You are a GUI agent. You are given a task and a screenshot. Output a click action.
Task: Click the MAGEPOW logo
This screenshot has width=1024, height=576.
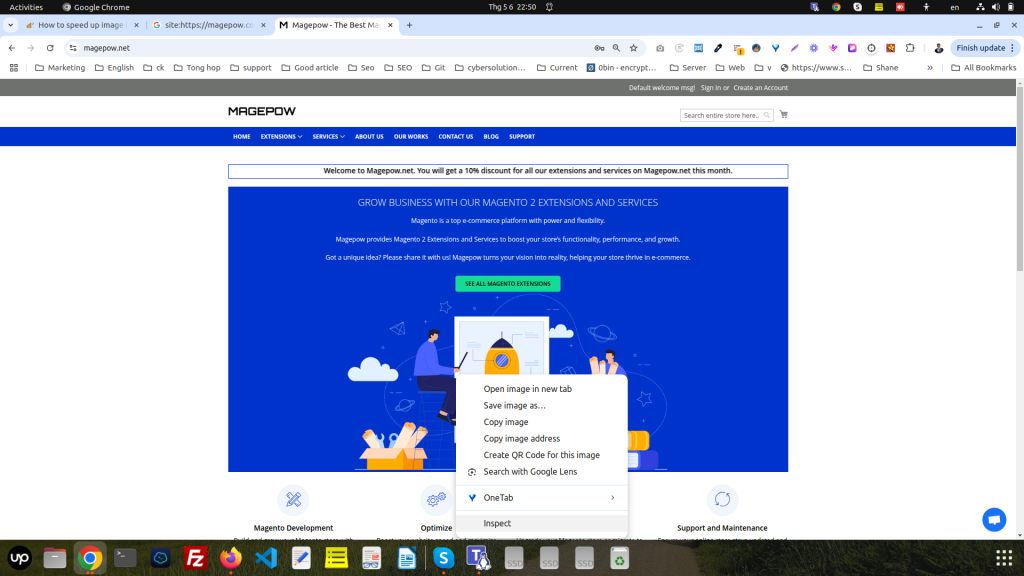262,111
